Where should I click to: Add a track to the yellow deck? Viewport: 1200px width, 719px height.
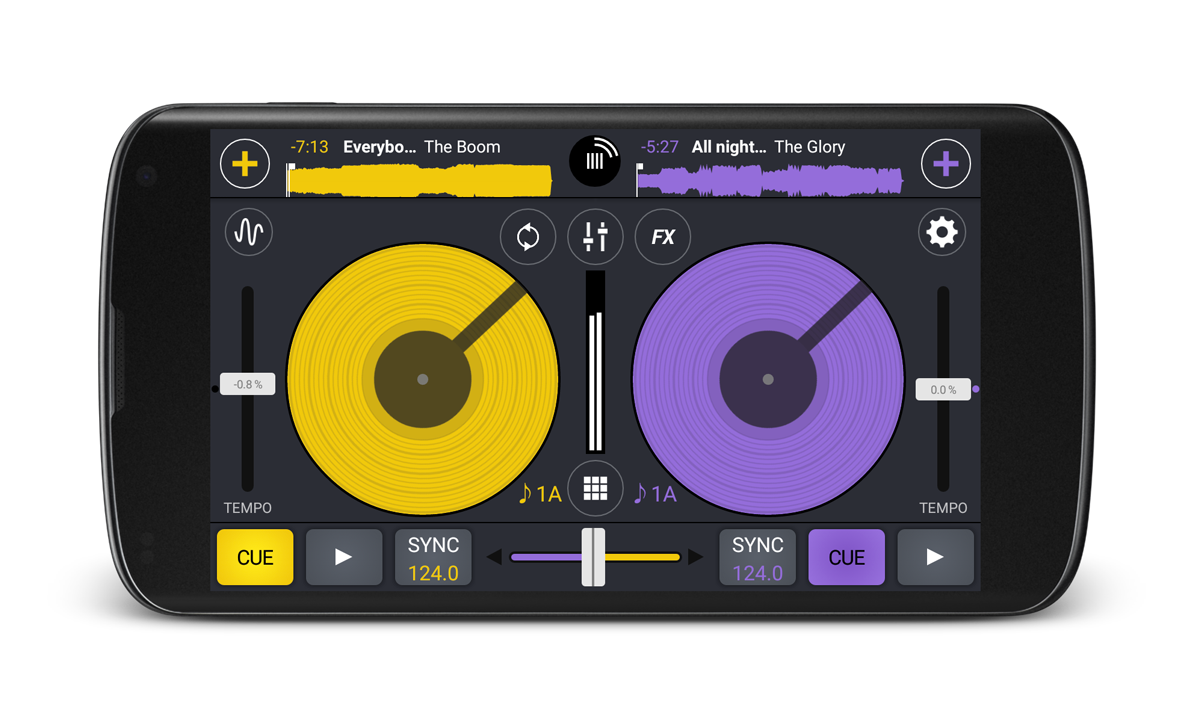pos(245,164)
